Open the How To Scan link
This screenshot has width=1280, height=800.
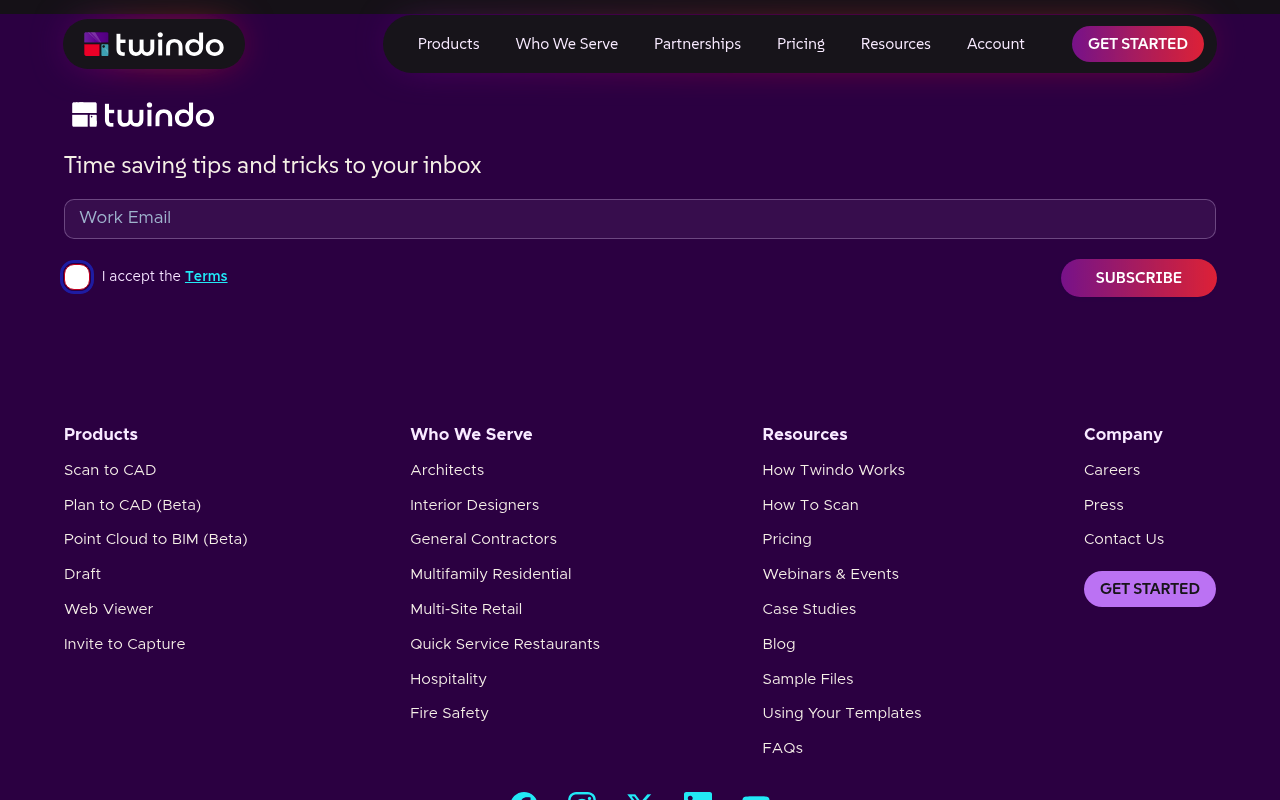coord(811,505)
